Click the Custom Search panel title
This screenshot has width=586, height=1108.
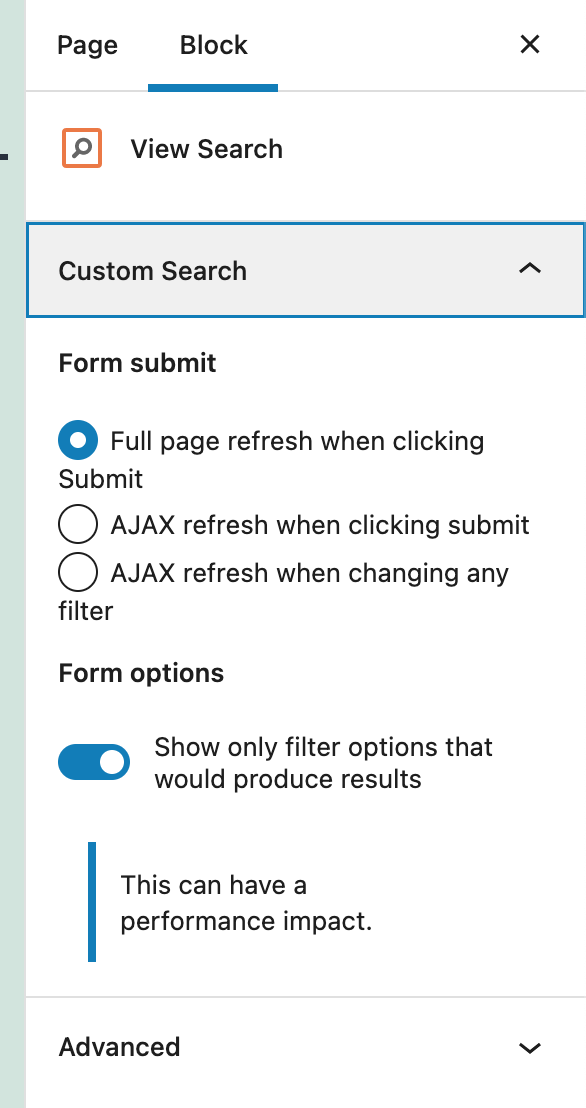coord(153,271)
